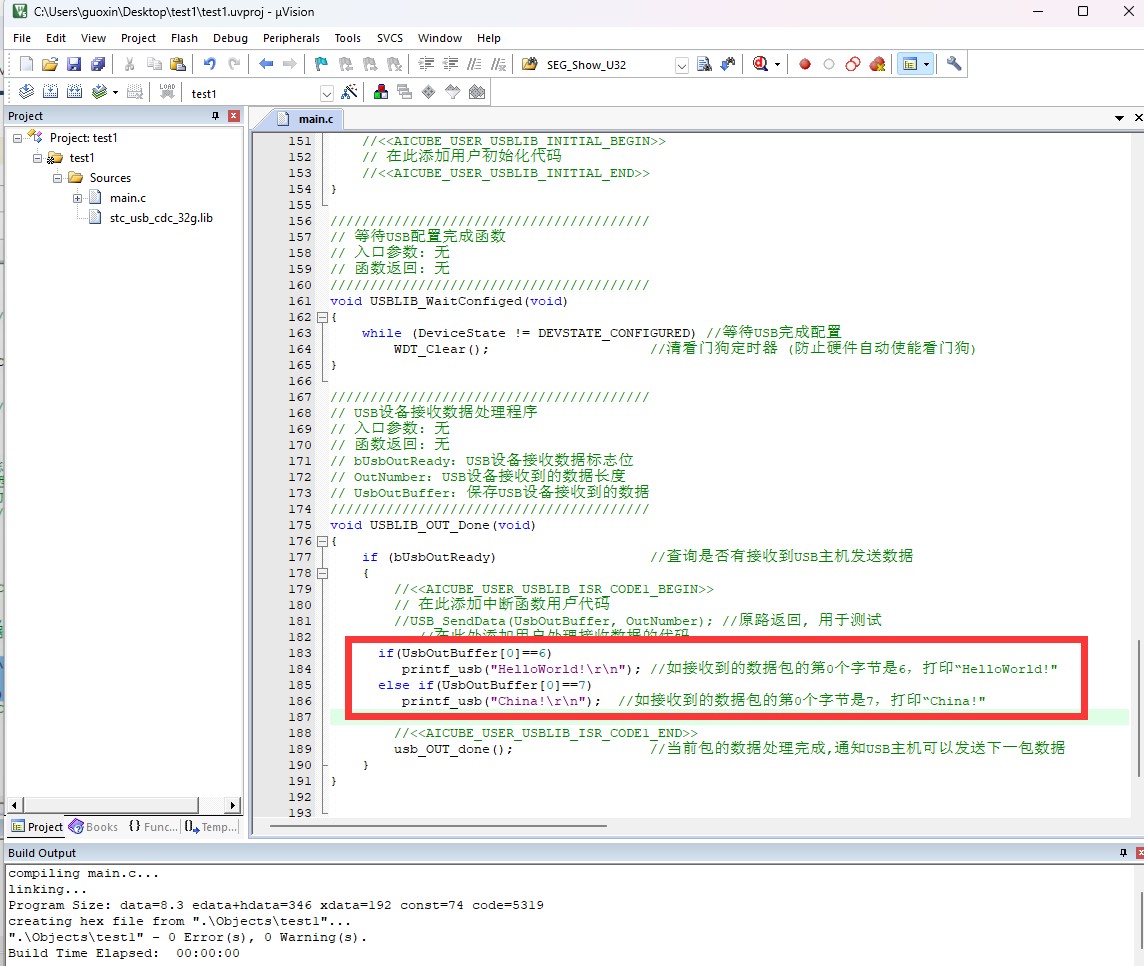The height and width of the screenshot is (966, 1144).
Task: Open Find in Files with the binoculars folder icon
Action: 530,64
